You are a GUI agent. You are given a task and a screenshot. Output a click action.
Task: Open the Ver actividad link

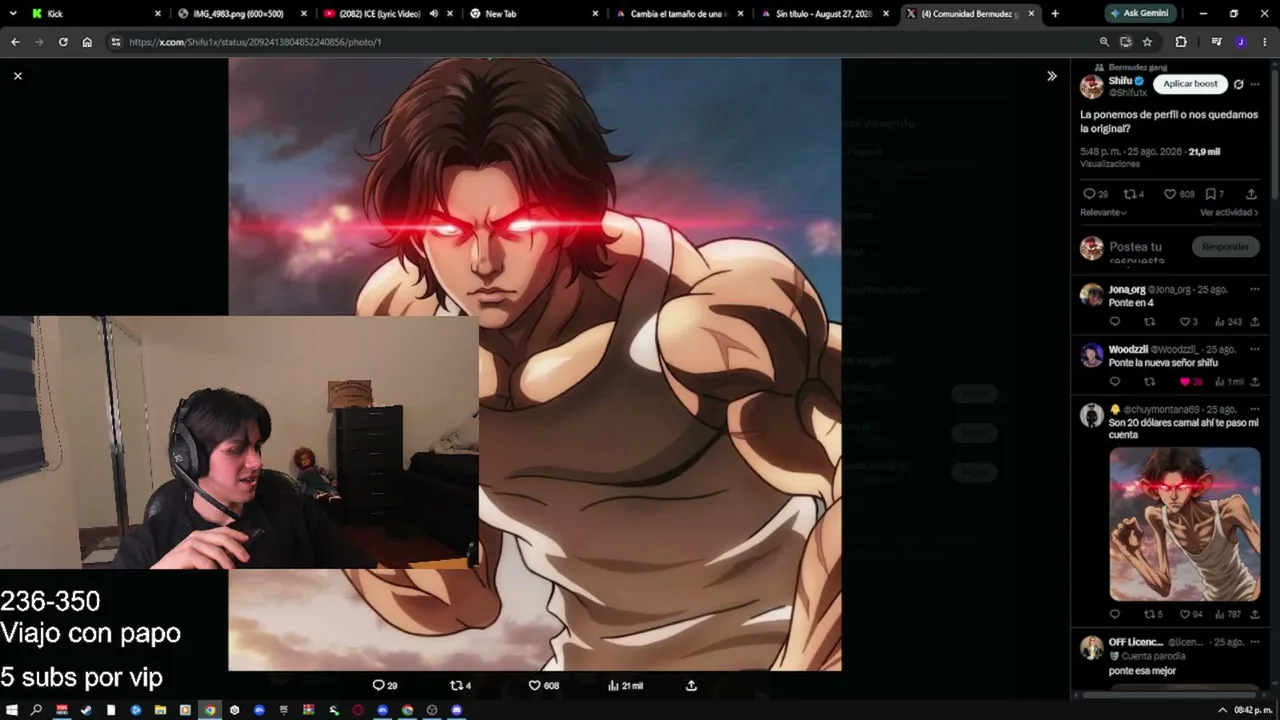1229,213
